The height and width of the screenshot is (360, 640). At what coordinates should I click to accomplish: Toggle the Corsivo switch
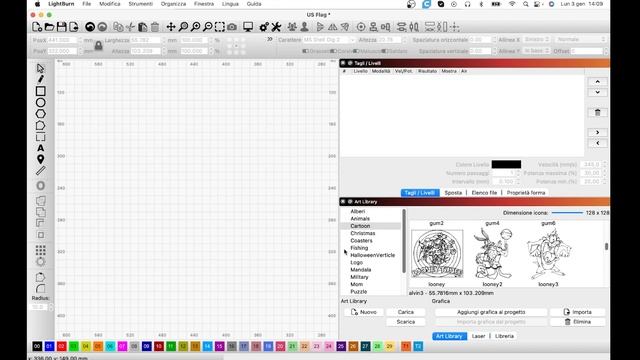pos(333,51)
